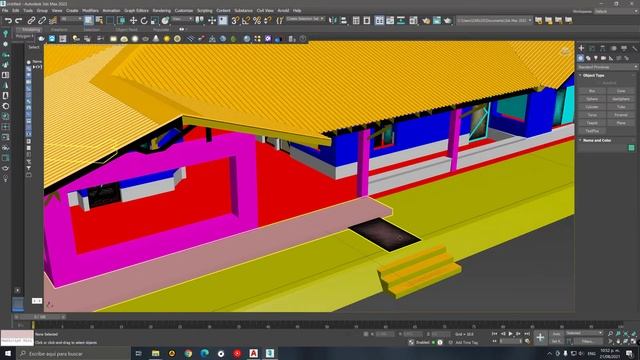
Task: Click the Cylinder primitive button
Action: pyautogui.click(x=592, y=107)
